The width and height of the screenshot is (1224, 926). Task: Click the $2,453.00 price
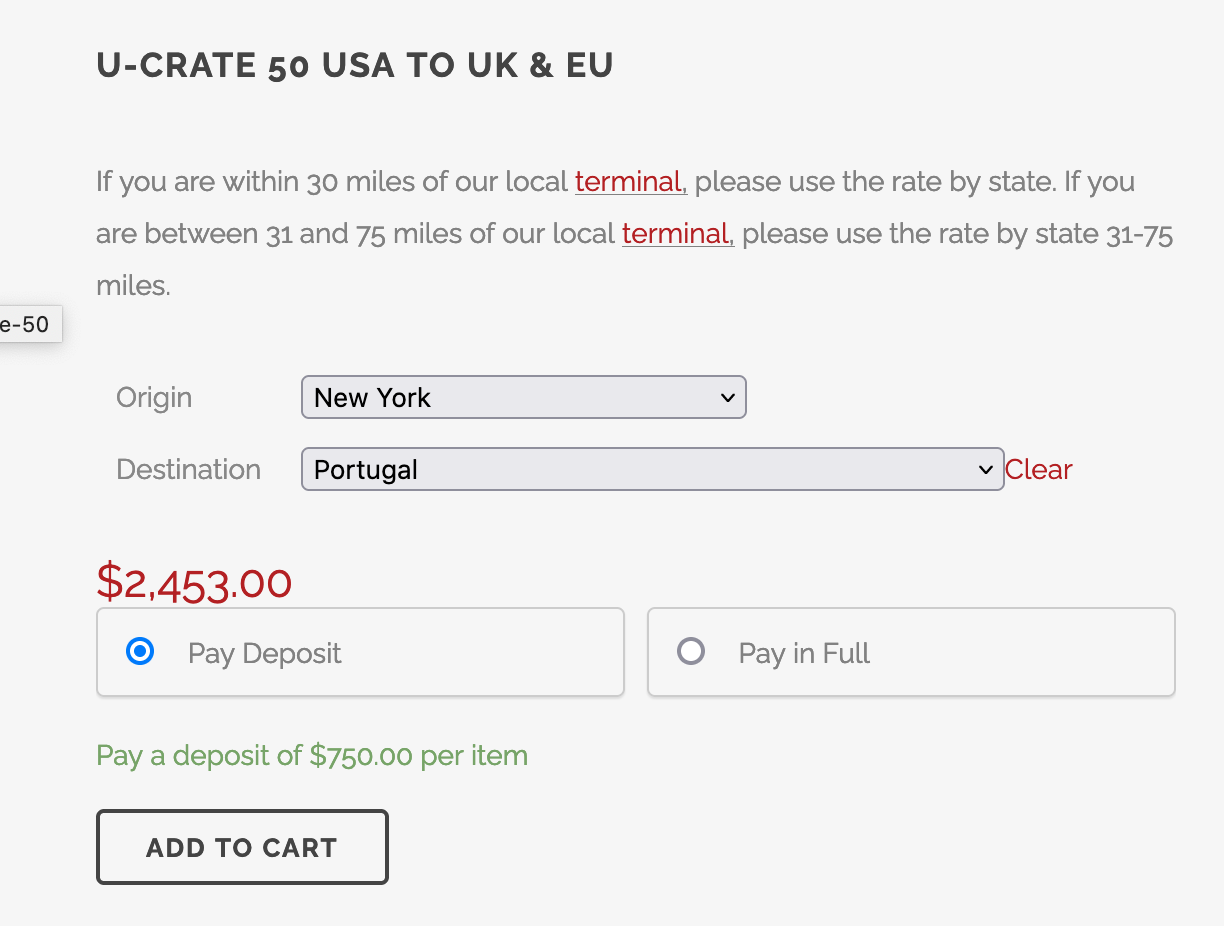[194, 582]
